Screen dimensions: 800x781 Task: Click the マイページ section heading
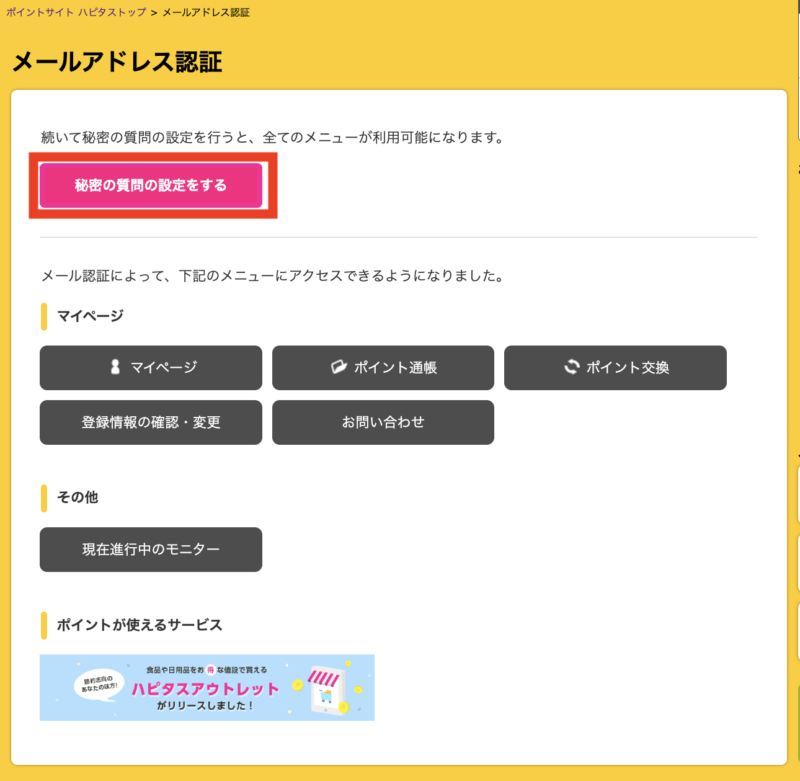click(x=90, y=316)
